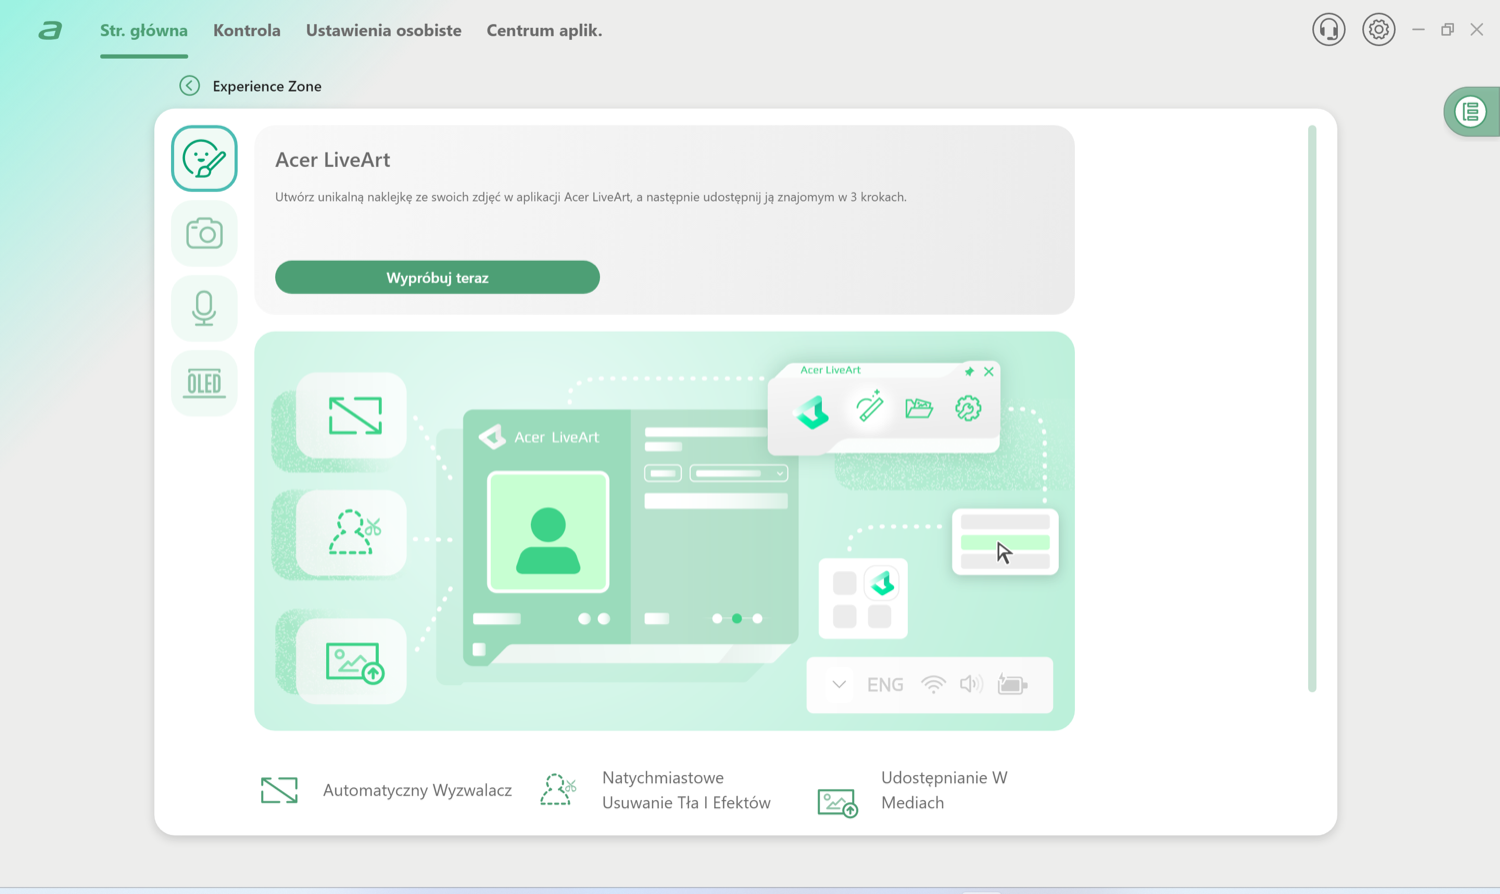Image resolution: width=1500 pixels, height=894 pixels.
Task: Click the Acer LiveArt illustration image
Action: point(664,531)
